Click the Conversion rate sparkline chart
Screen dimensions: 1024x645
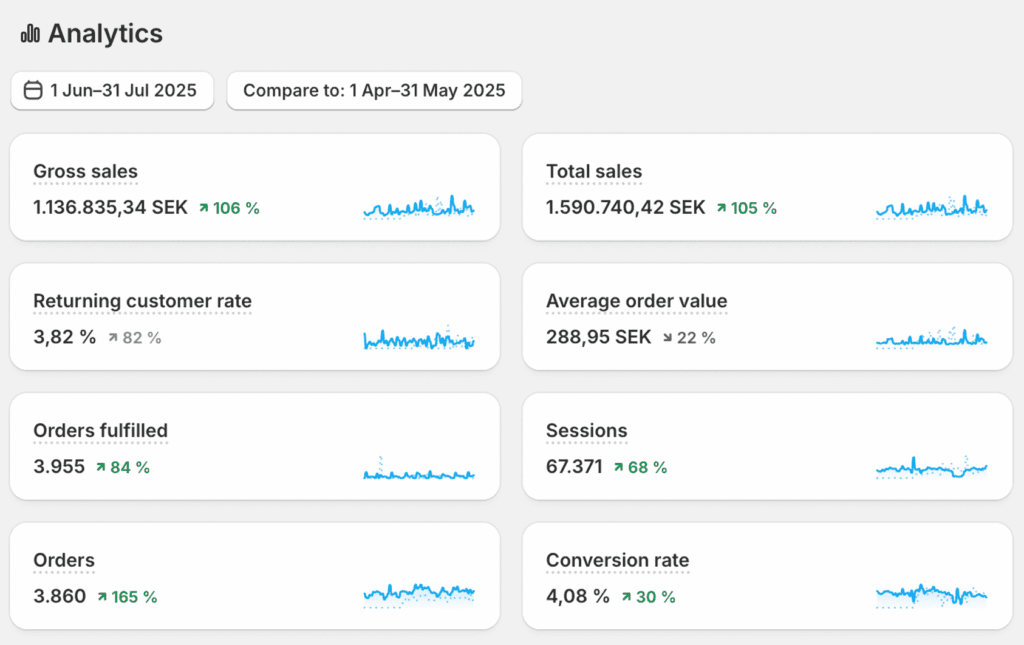tap(931, 596)
